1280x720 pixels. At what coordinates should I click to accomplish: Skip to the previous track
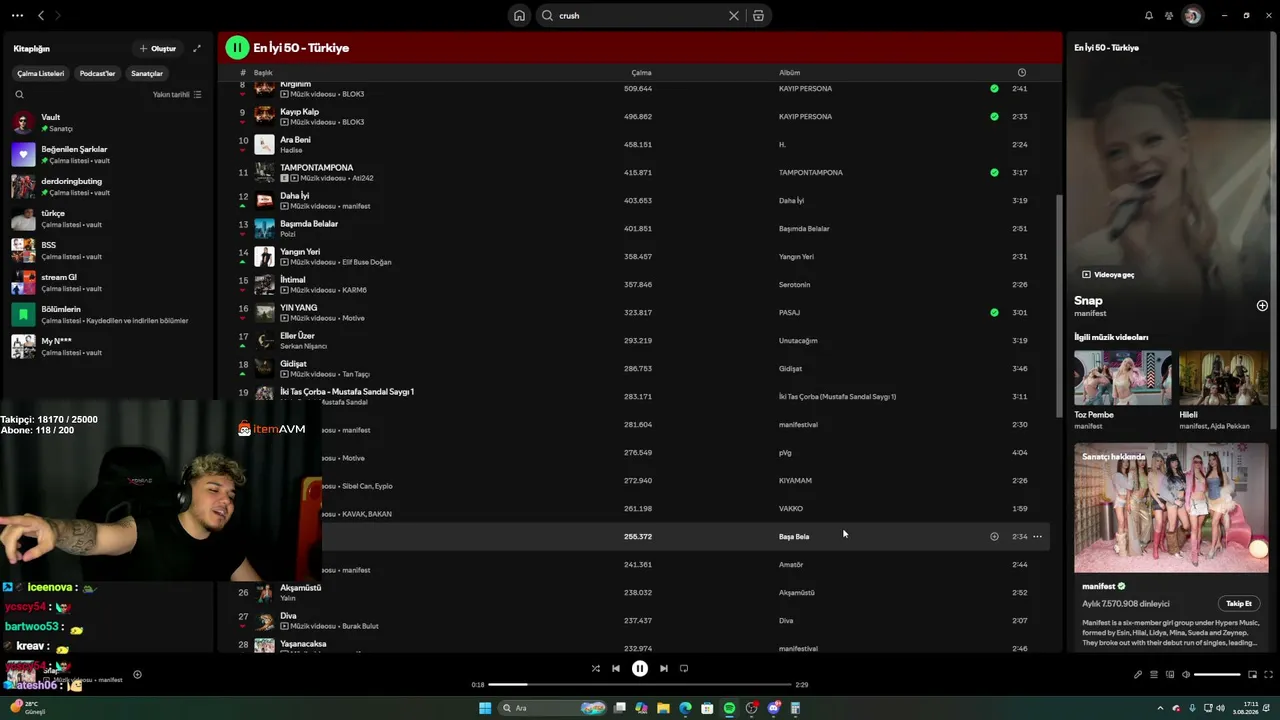tap(616, 669)
